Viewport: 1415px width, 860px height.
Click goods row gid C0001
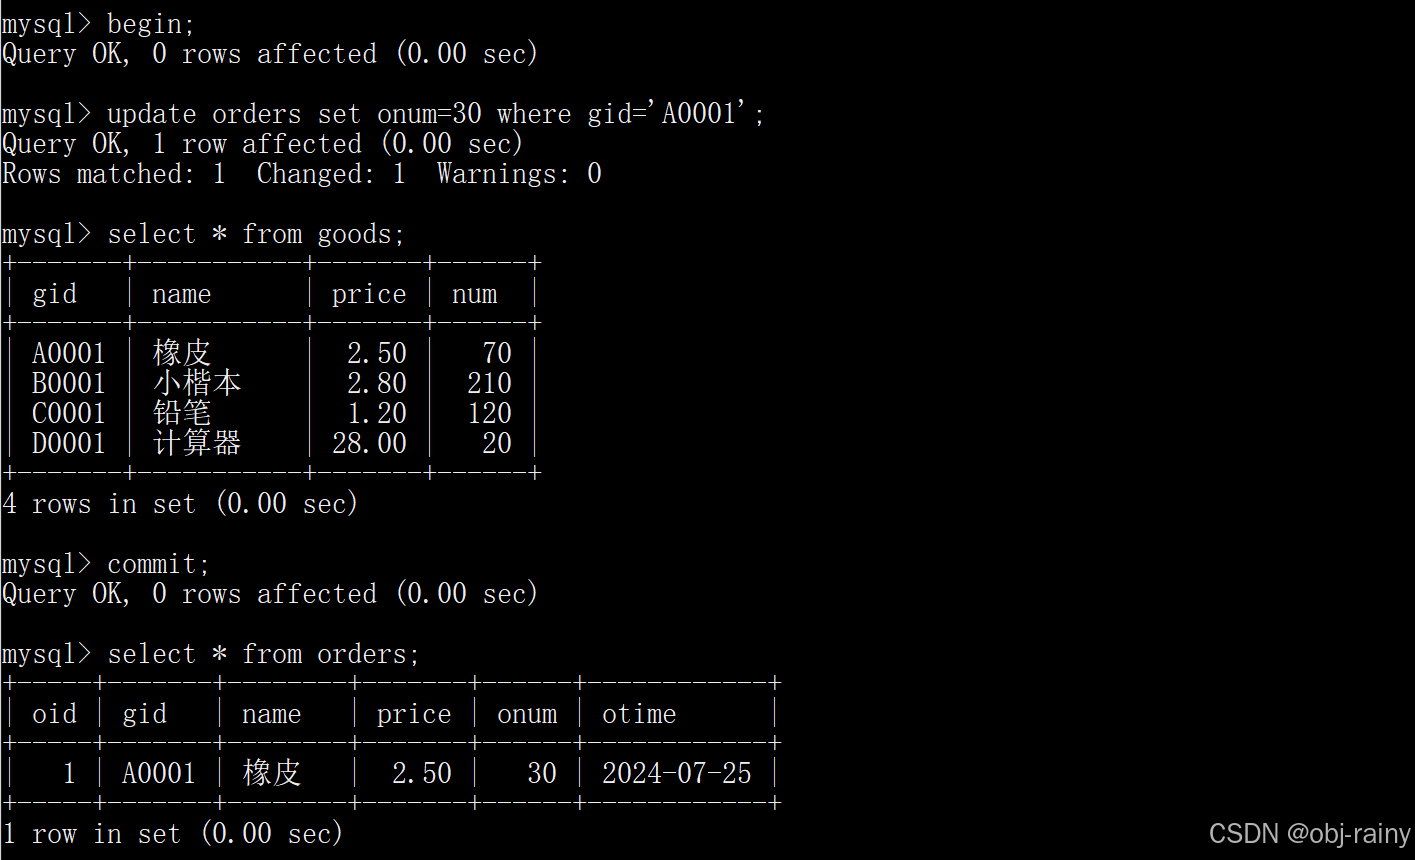click(x=68, y=414)
